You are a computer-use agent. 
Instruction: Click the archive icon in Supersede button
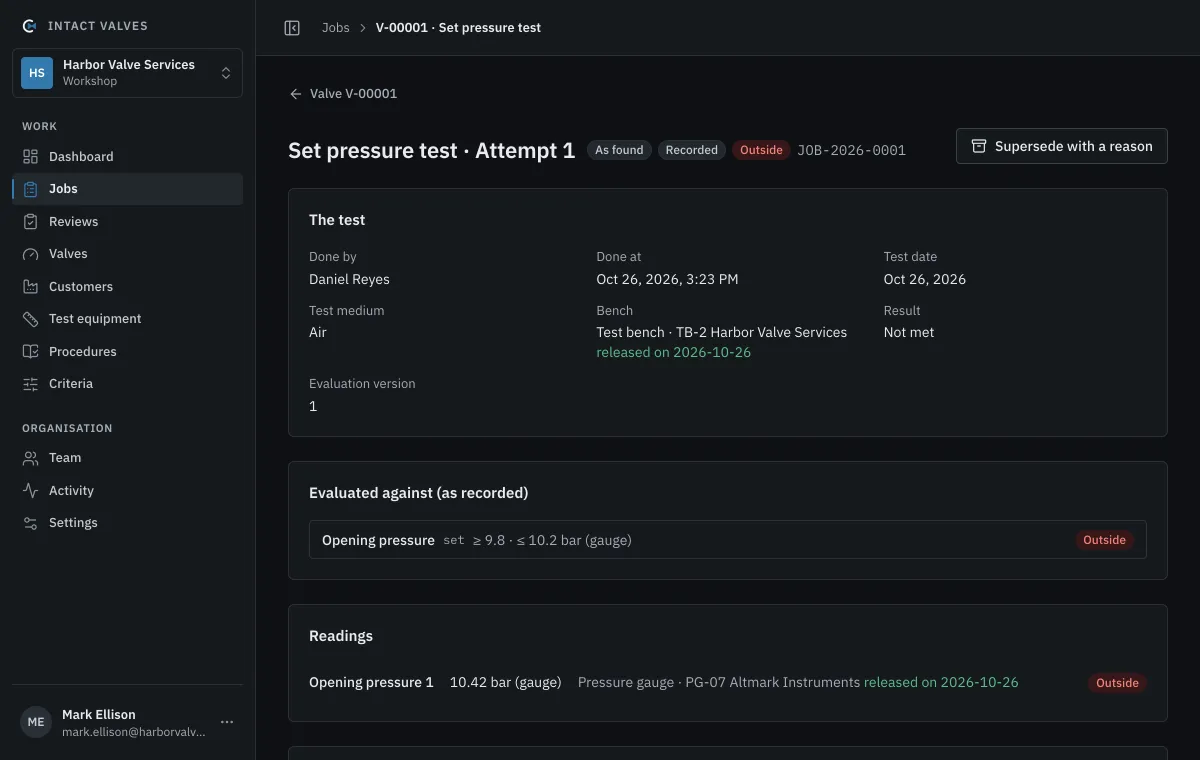coord(979,146)
